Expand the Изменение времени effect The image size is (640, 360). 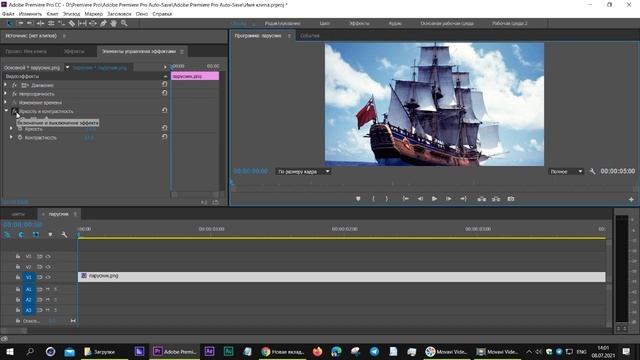(6, 102)
